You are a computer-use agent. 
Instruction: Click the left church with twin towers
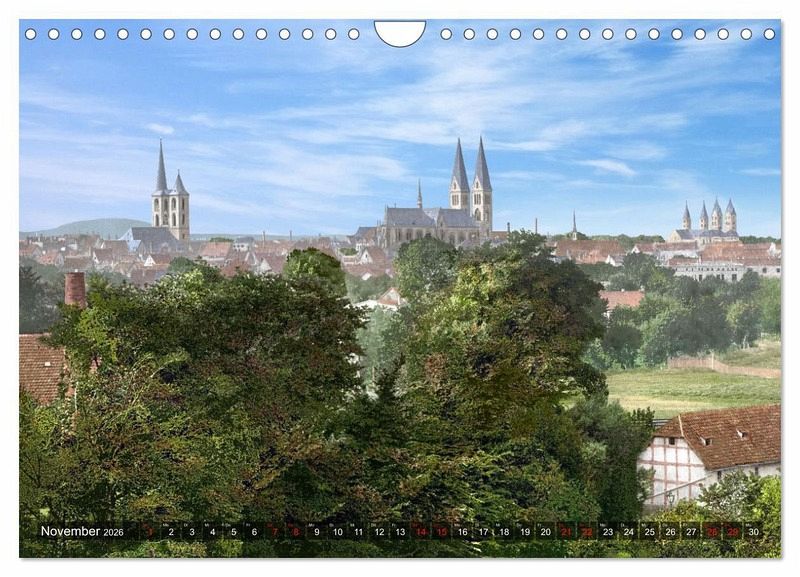[170, 205]
